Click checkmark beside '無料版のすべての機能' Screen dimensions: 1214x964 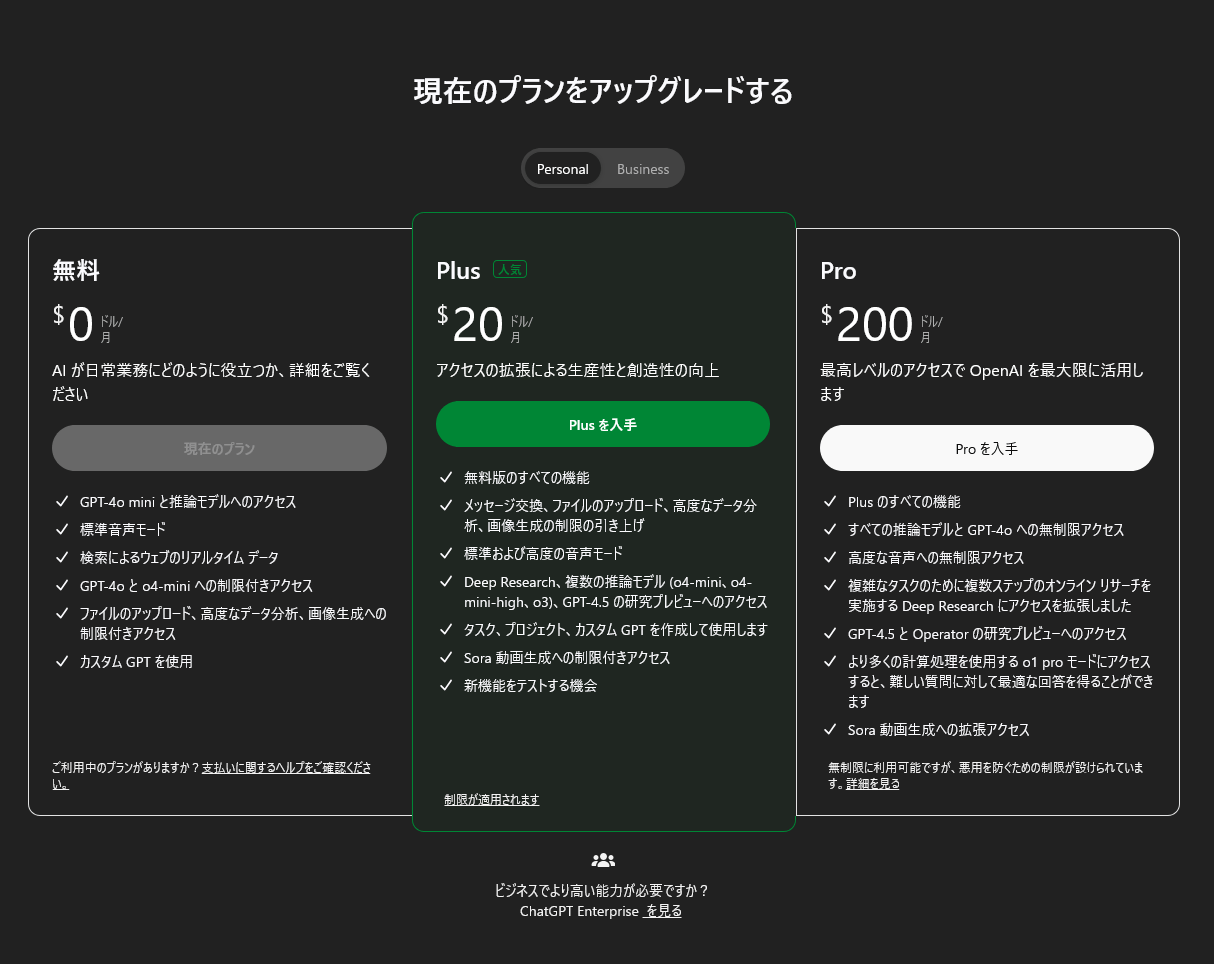pyautogui.click(x=446, y=478)
